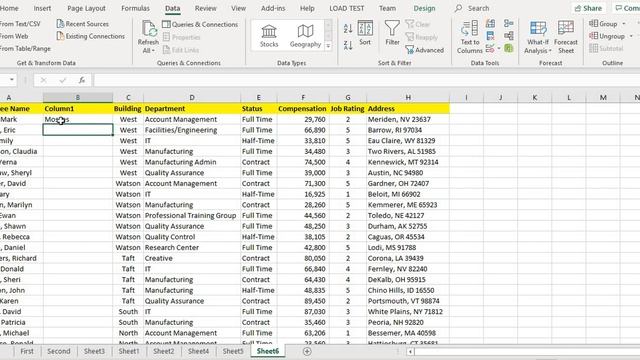Click the horizontal scrollbar left arrow

click(410, 351)
